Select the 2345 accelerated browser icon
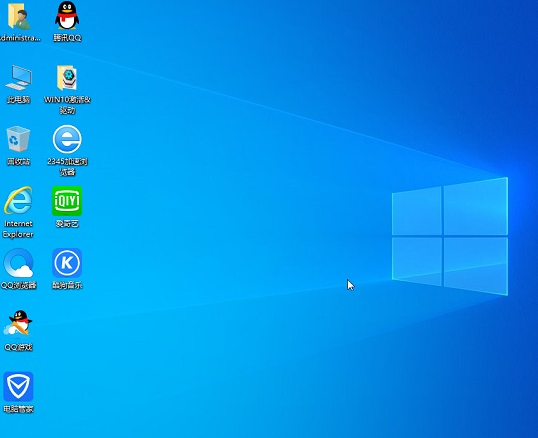Image resolution: width=538 pixels, height=438 pixels. 67,139
